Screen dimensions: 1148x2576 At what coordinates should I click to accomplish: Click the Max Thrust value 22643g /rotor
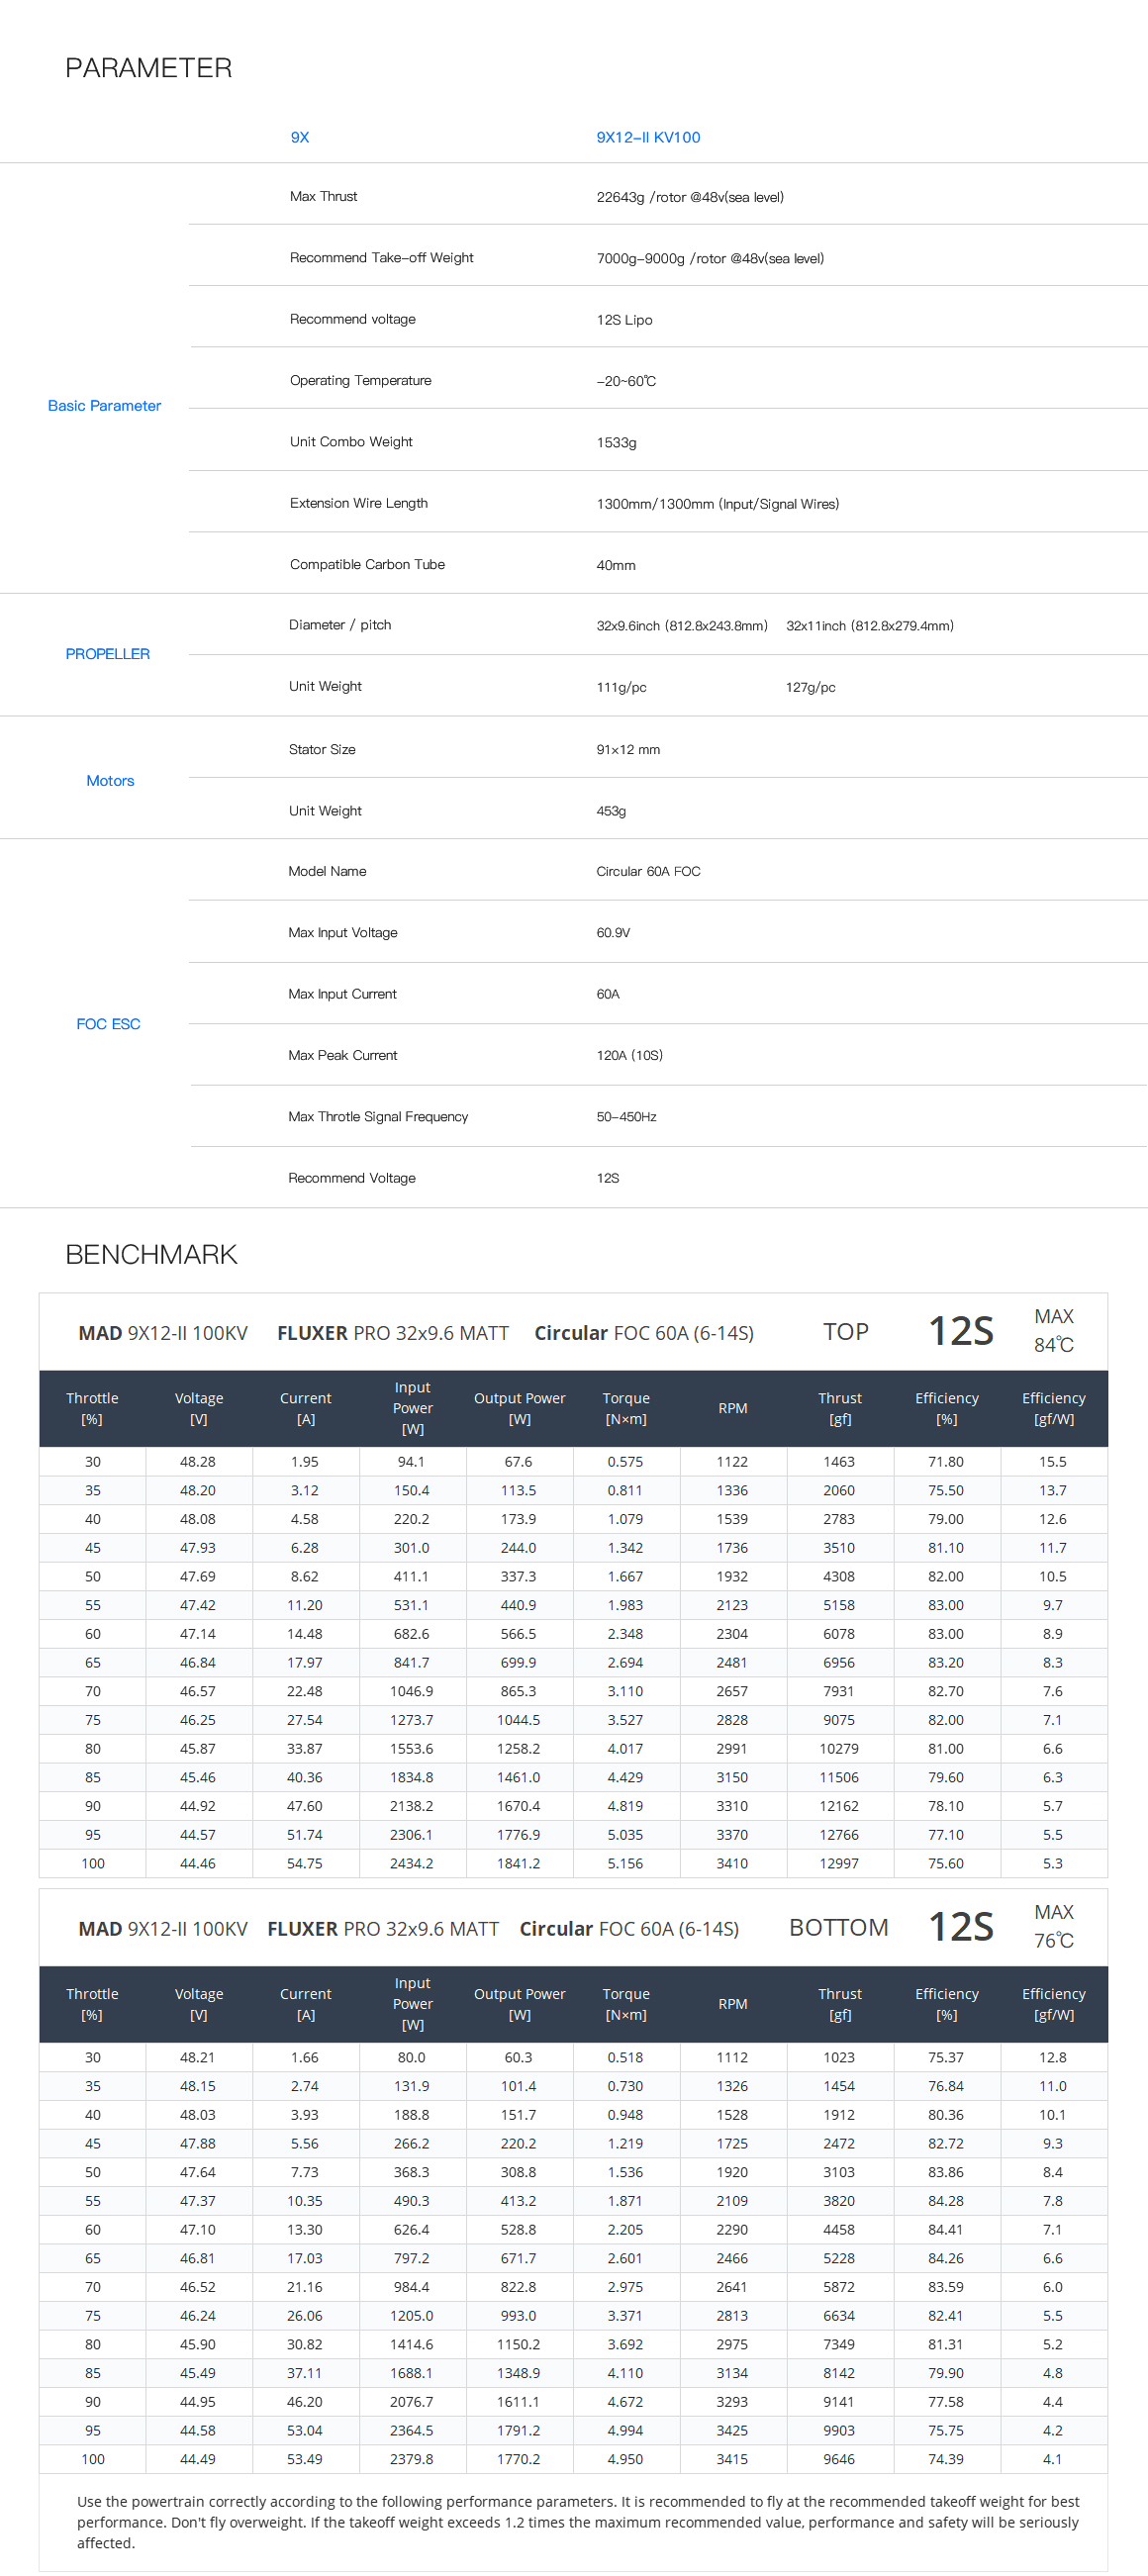(x=689, y=197)
